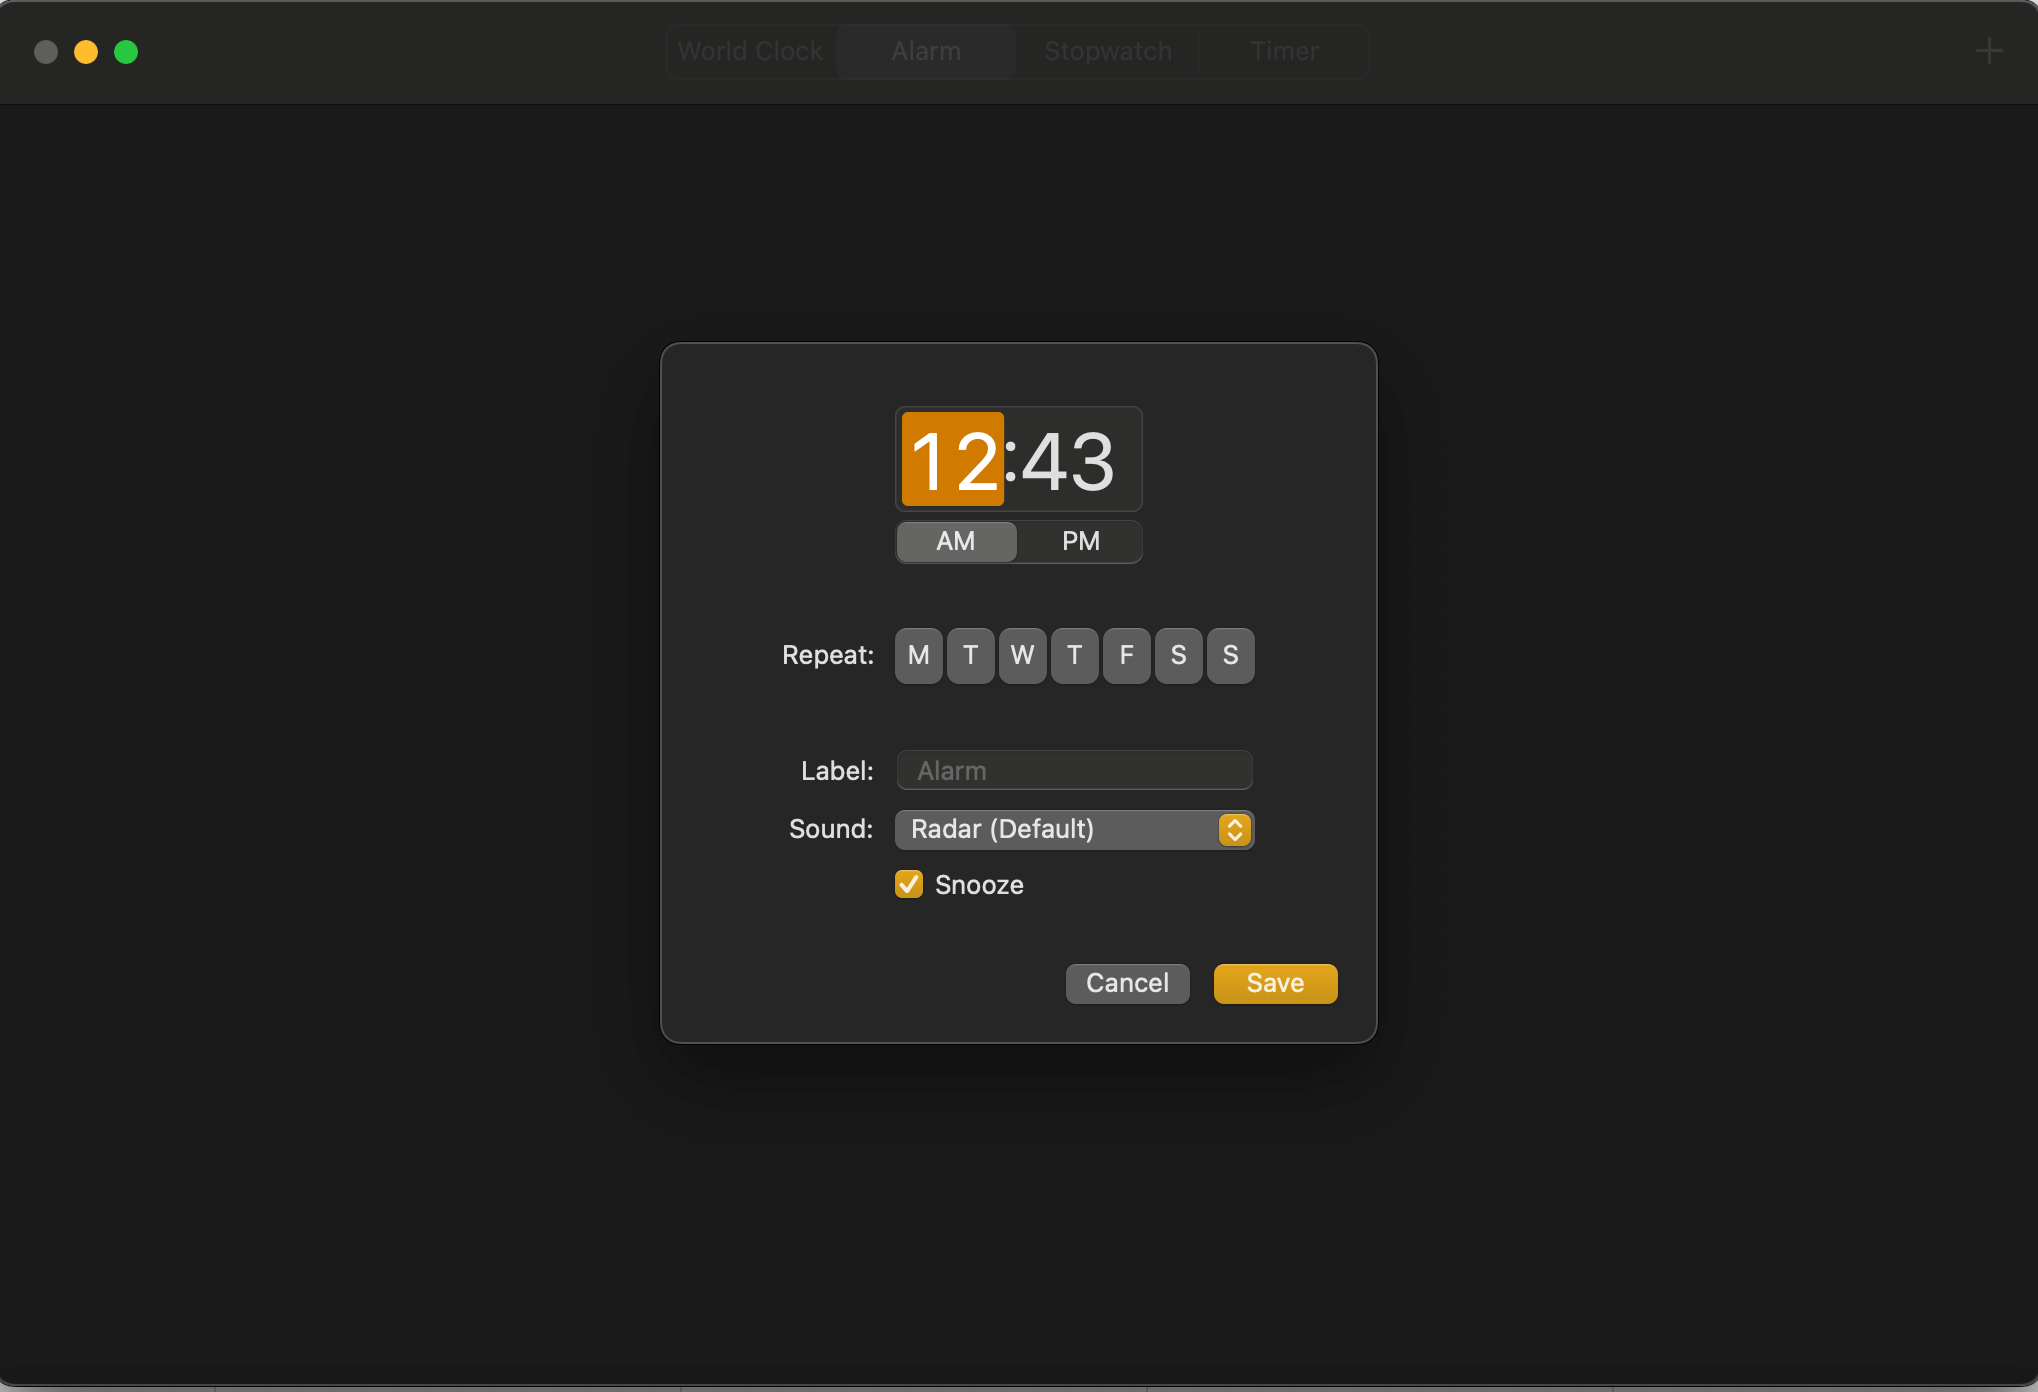This screenshot has width=2038, height=1392.
Task: Enable Tuesday repeat
Action: point(970,655)
